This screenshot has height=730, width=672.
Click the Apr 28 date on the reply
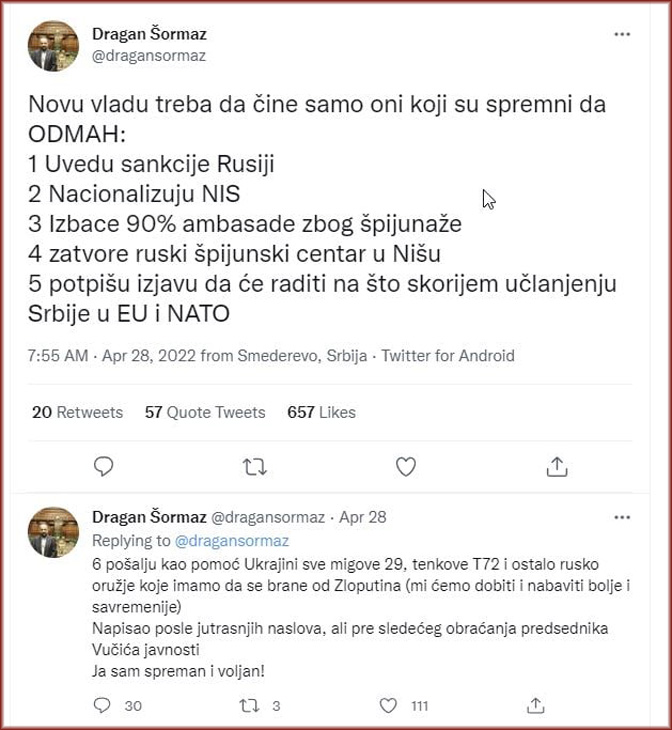(363, 518)
